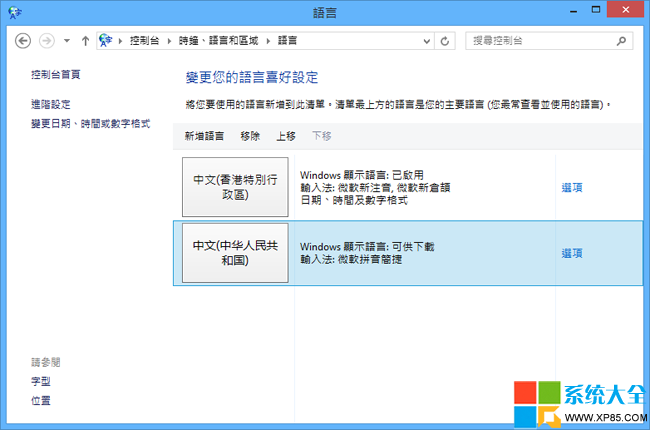Open 字型 link under 請參閱
Screen dimensions: 650x430
[41, 381]
